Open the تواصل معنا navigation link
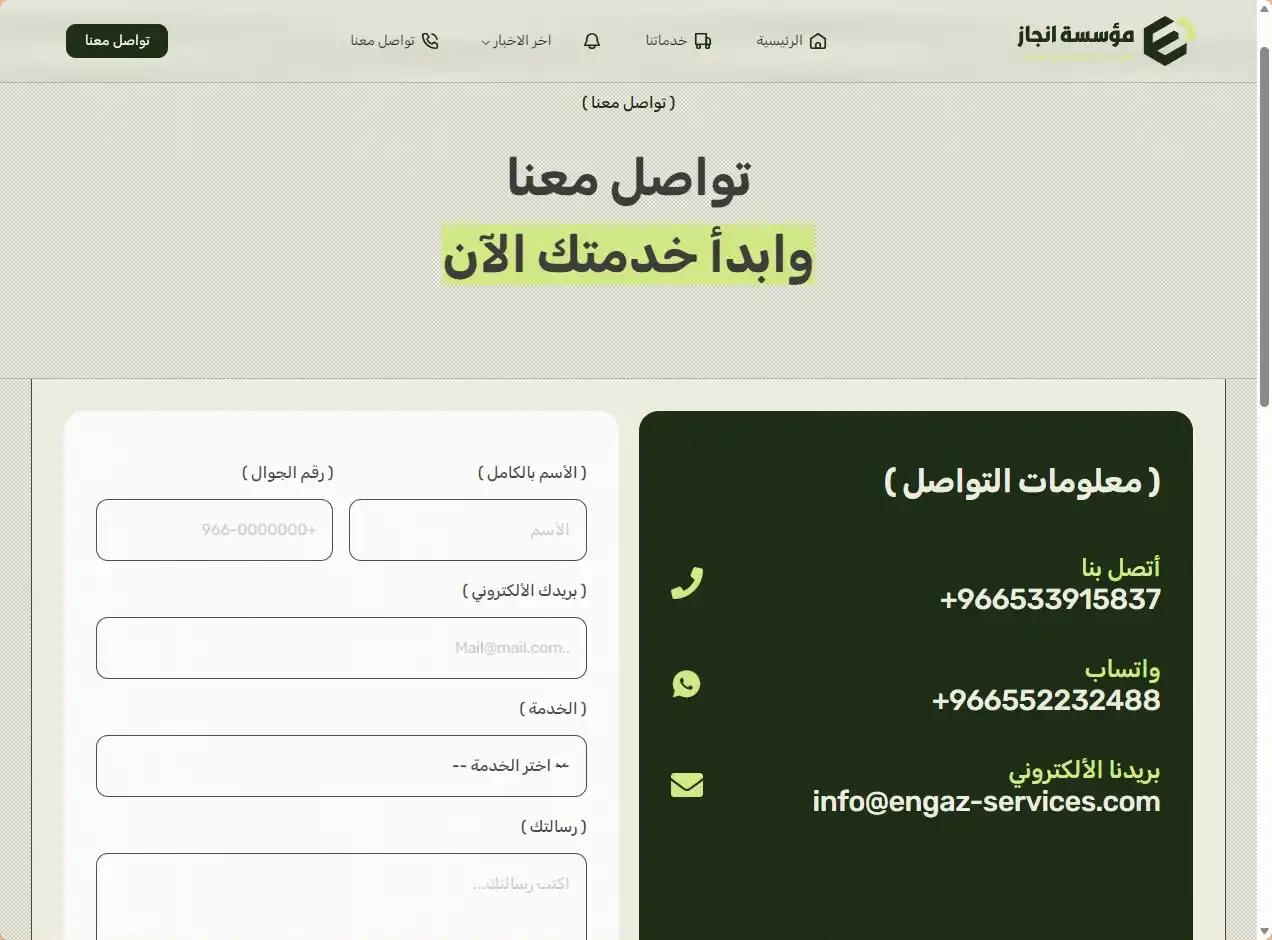1272x940 pixels. (x=394, y=41)
